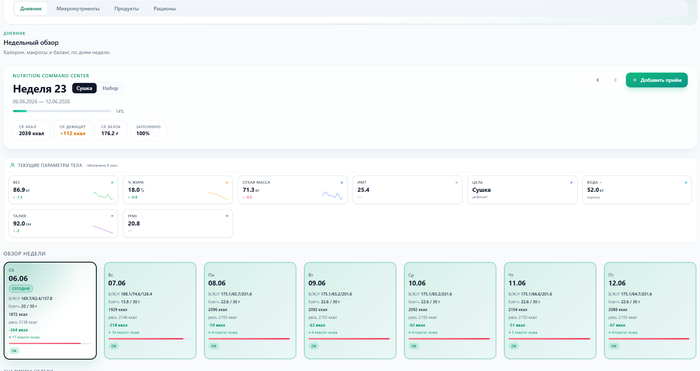Click the purple dot on the Талия card

click(112, 216)
